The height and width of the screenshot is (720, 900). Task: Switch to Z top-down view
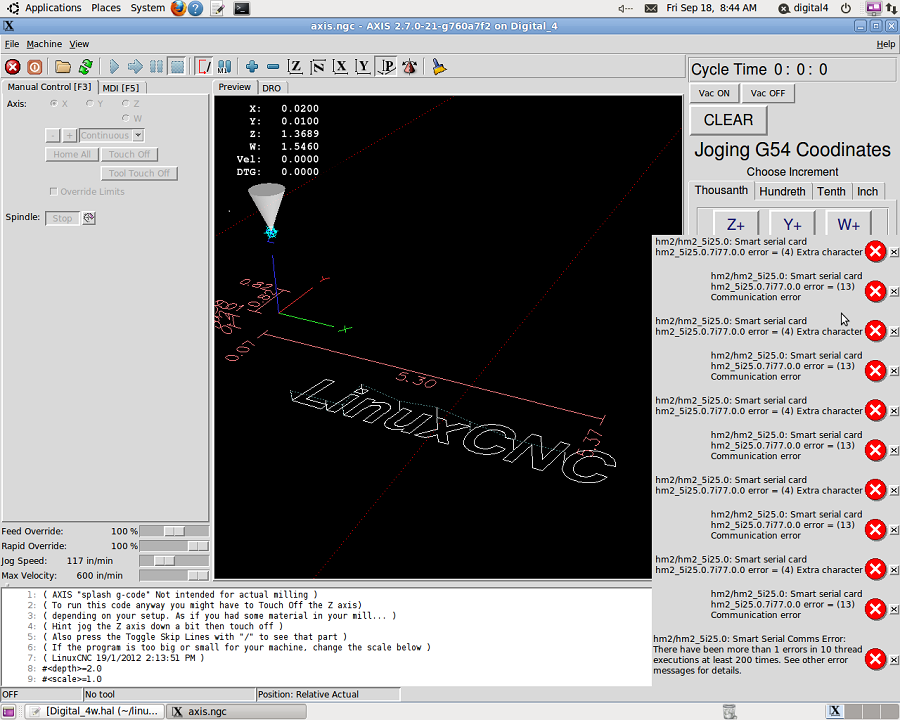[296, 67]
